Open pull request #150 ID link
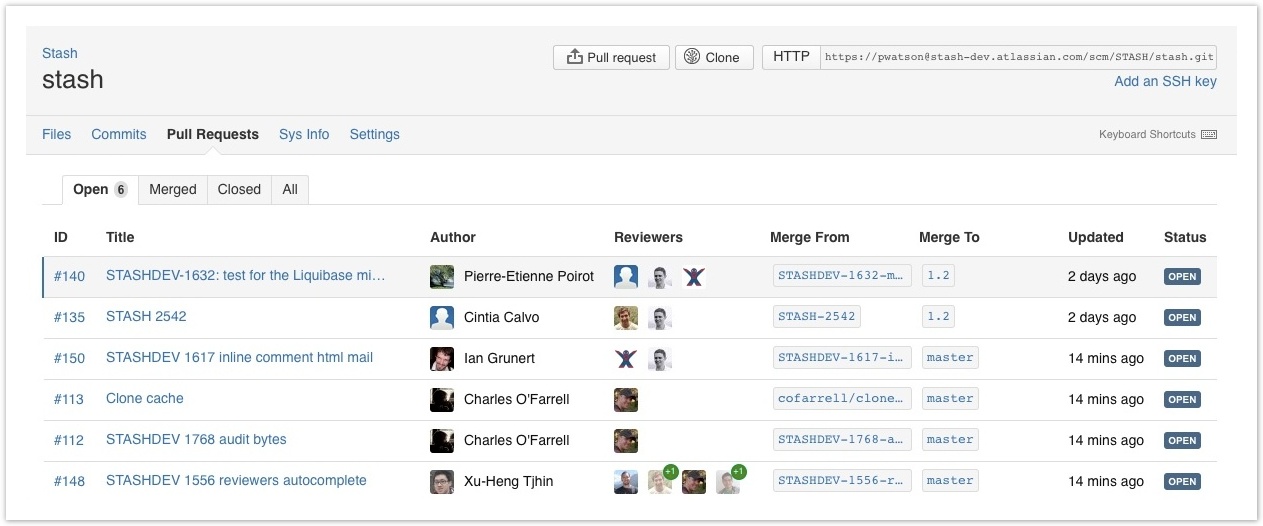 (69, 358)
